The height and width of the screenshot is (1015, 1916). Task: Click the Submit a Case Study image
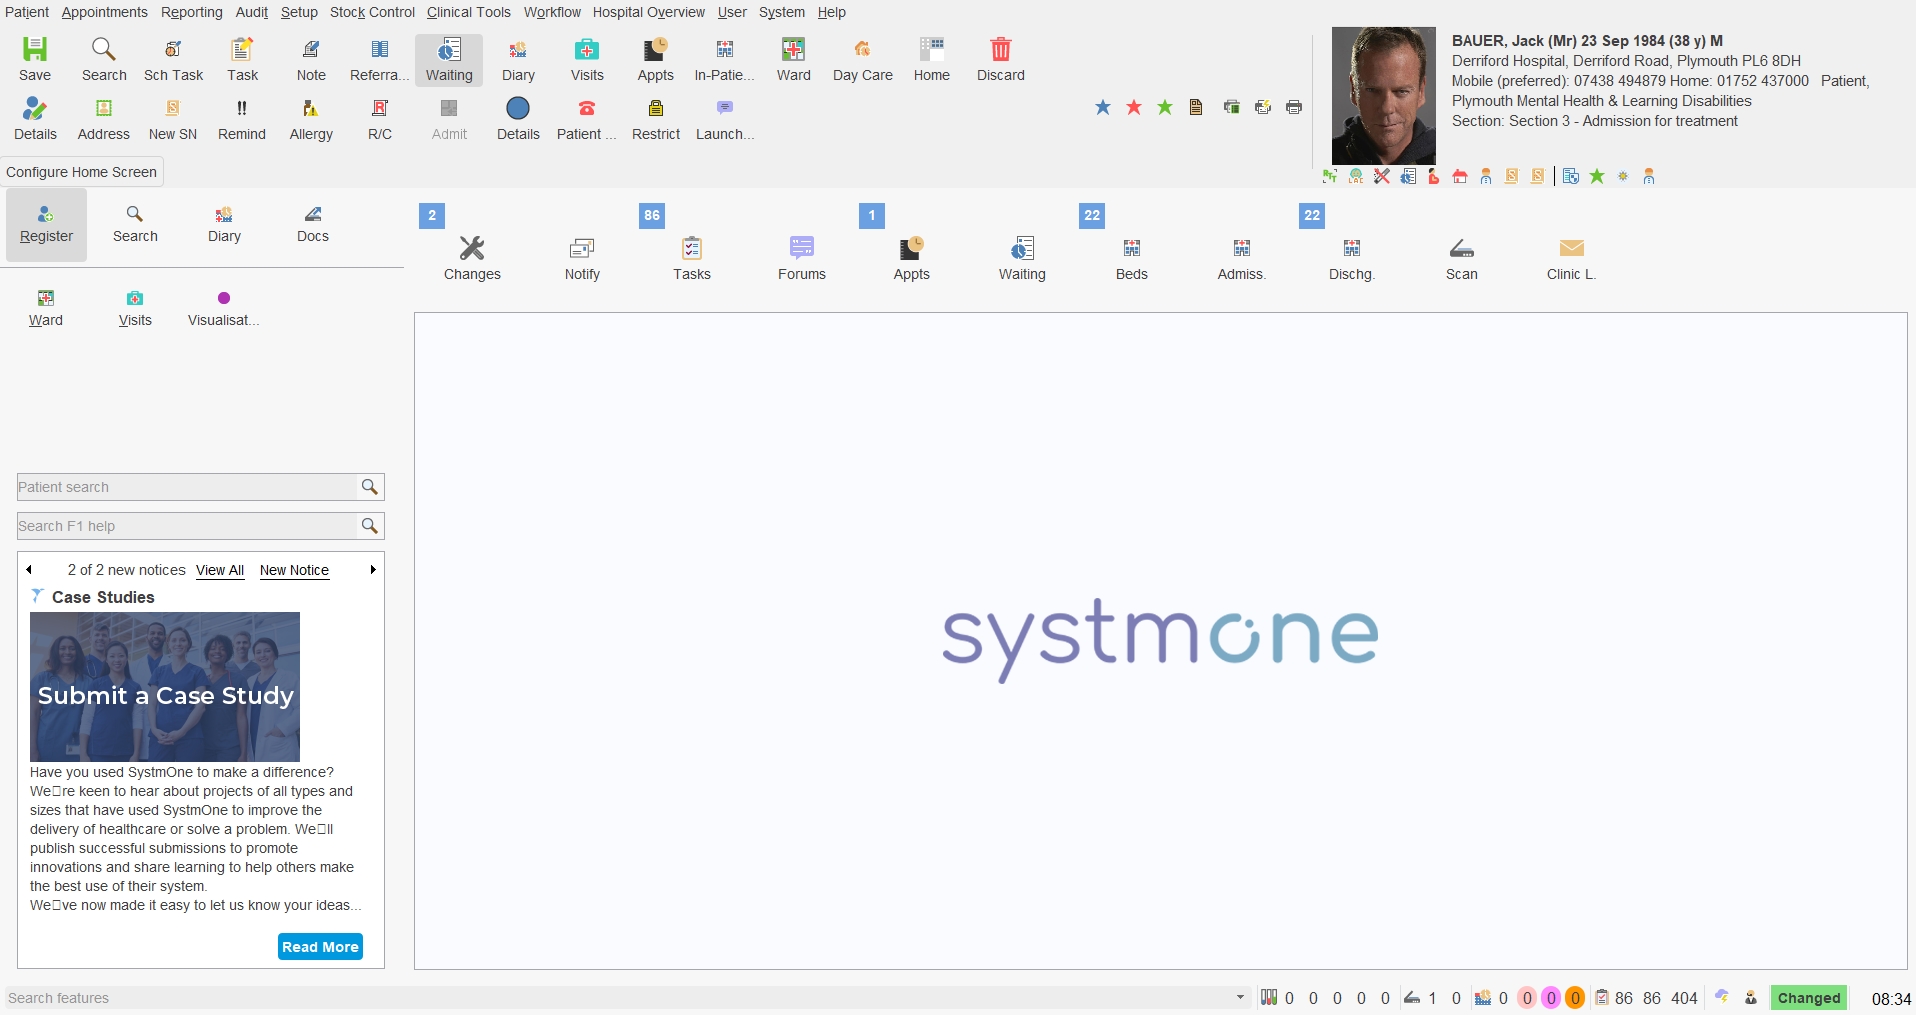(x=165, y=687)
